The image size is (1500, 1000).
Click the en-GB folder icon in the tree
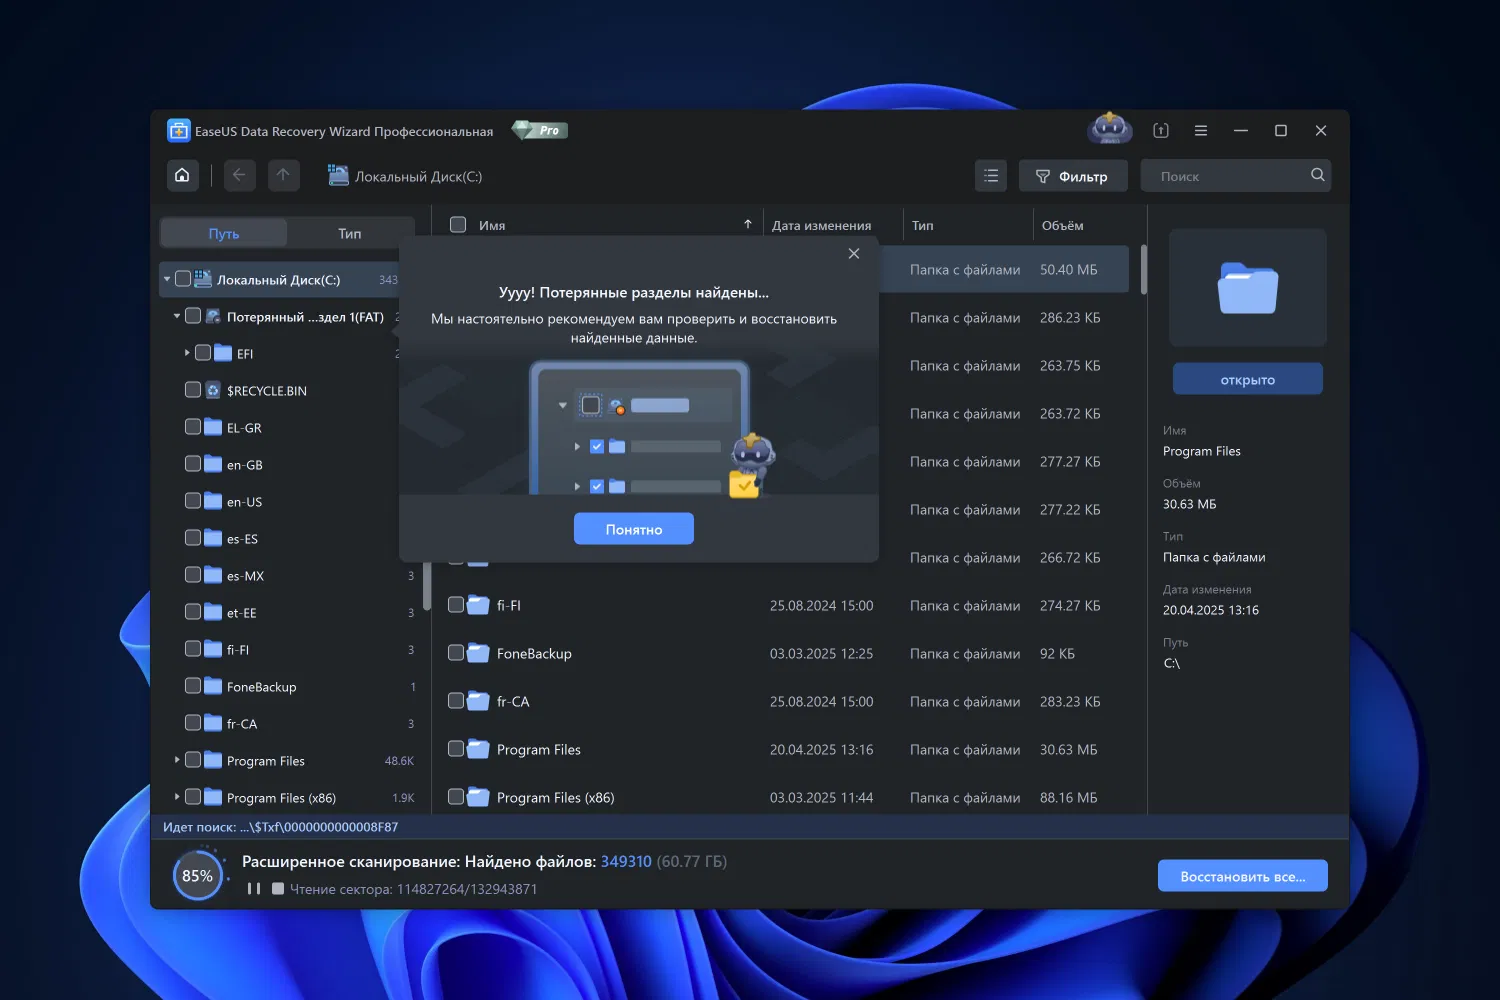(213, 464)
